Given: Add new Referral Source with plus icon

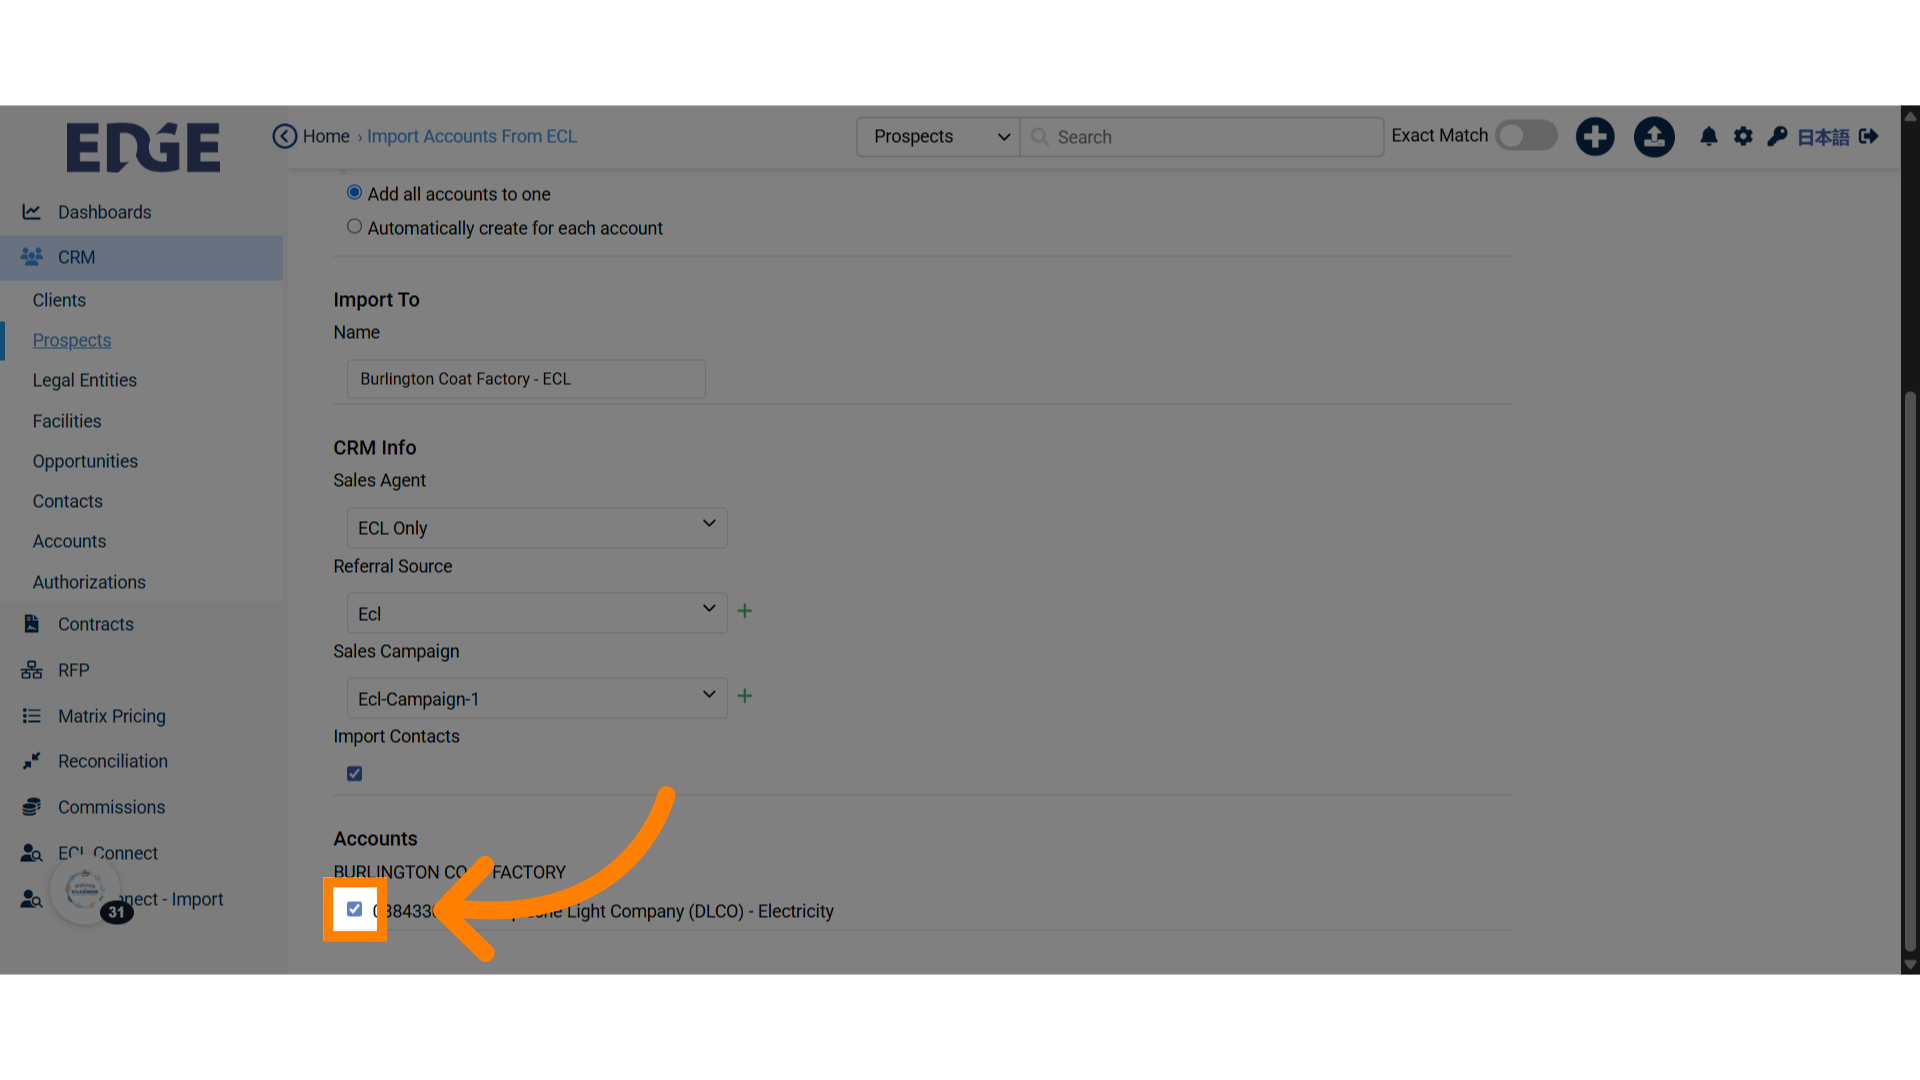Looking at the screenshot, I should [x=745, y=611].
